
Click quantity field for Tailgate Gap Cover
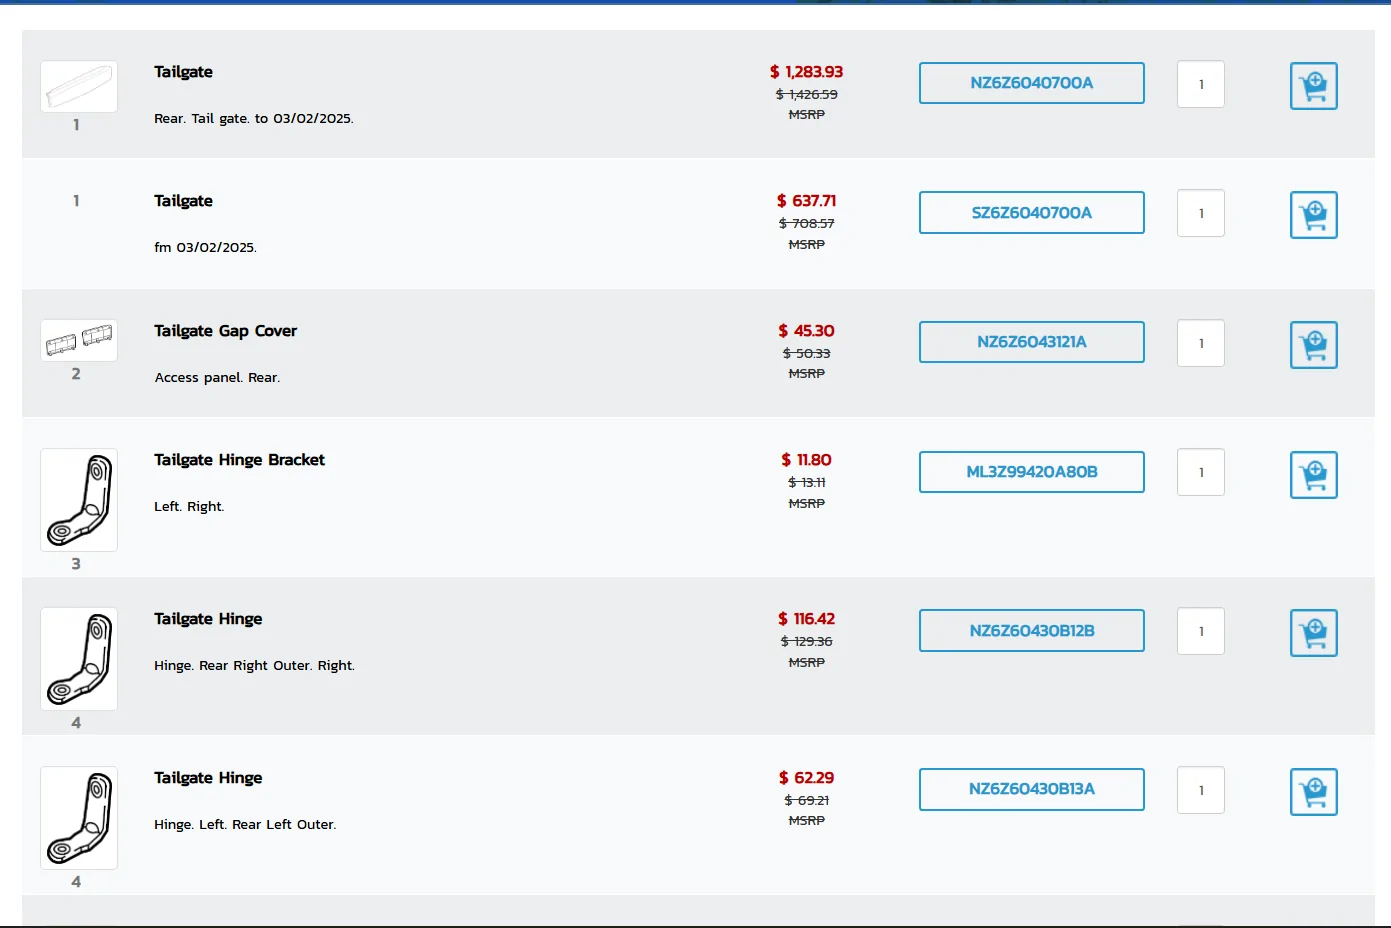click(x=1201, y=343)
